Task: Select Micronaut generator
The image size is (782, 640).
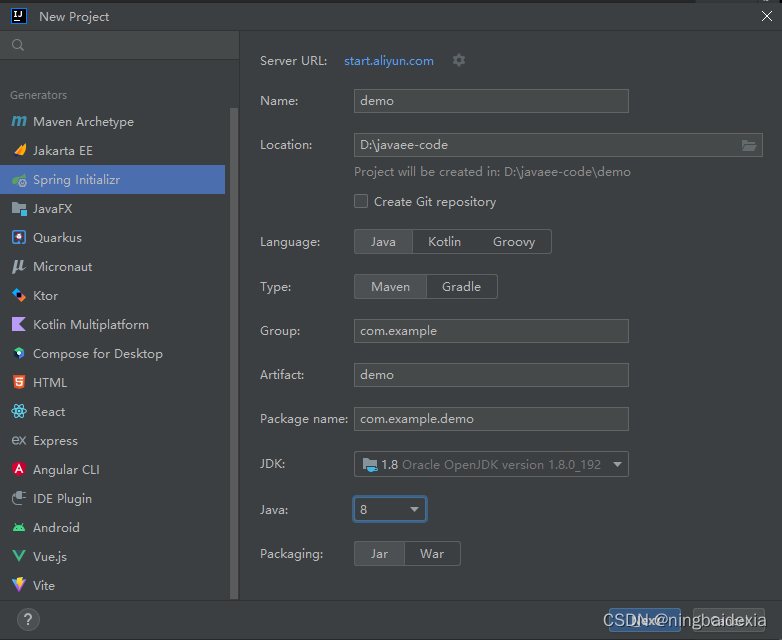Action: coord(112,266)
